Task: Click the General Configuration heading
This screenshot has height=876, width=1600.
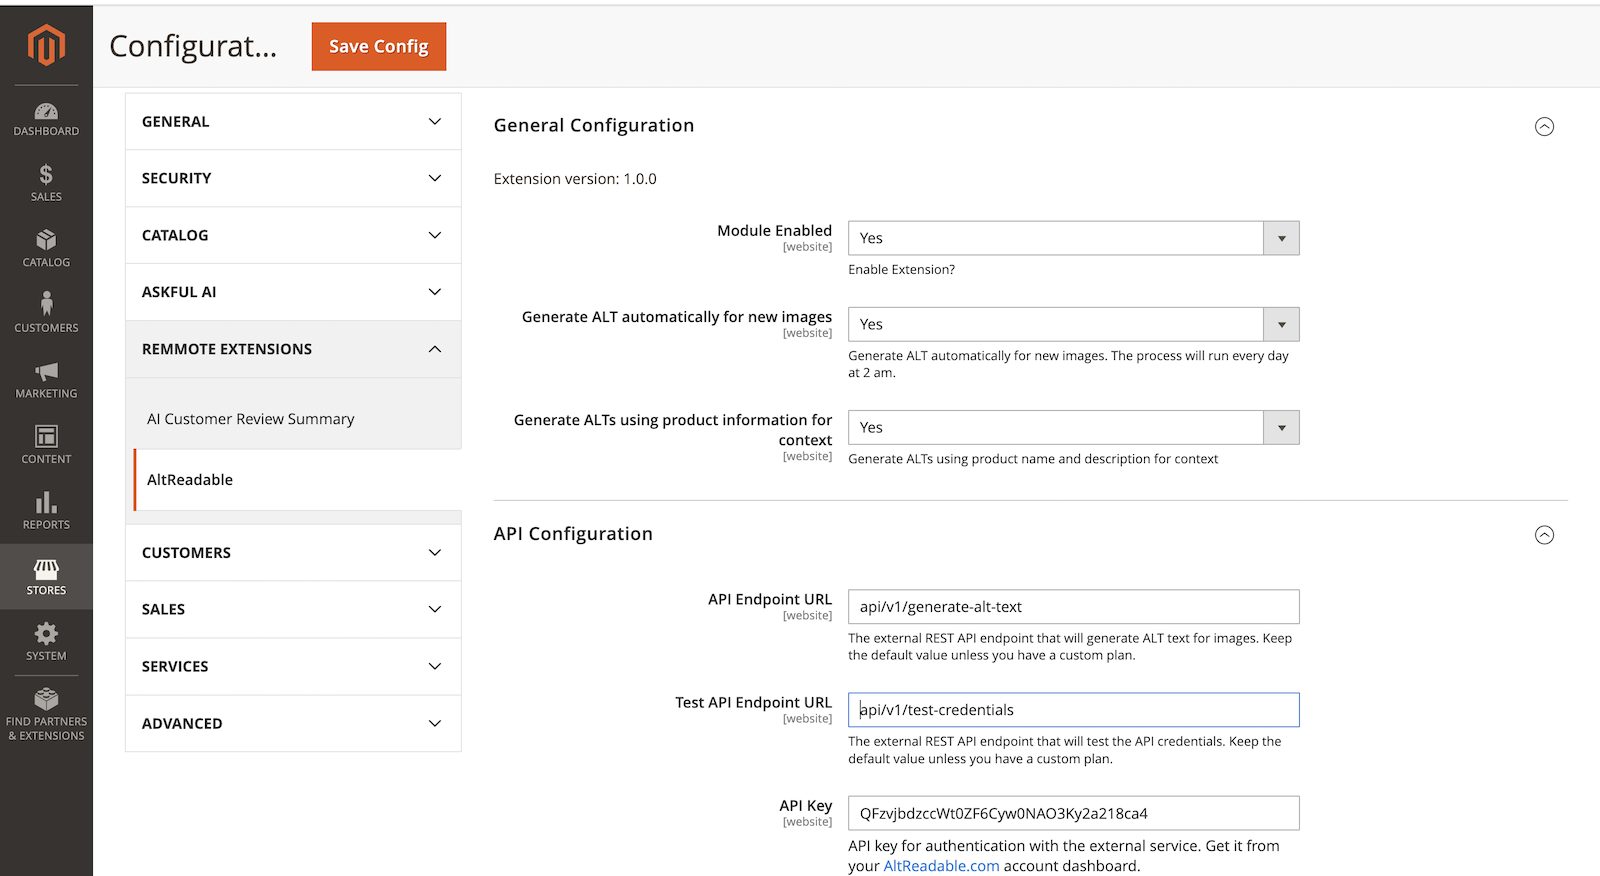Action: (594, 125)
